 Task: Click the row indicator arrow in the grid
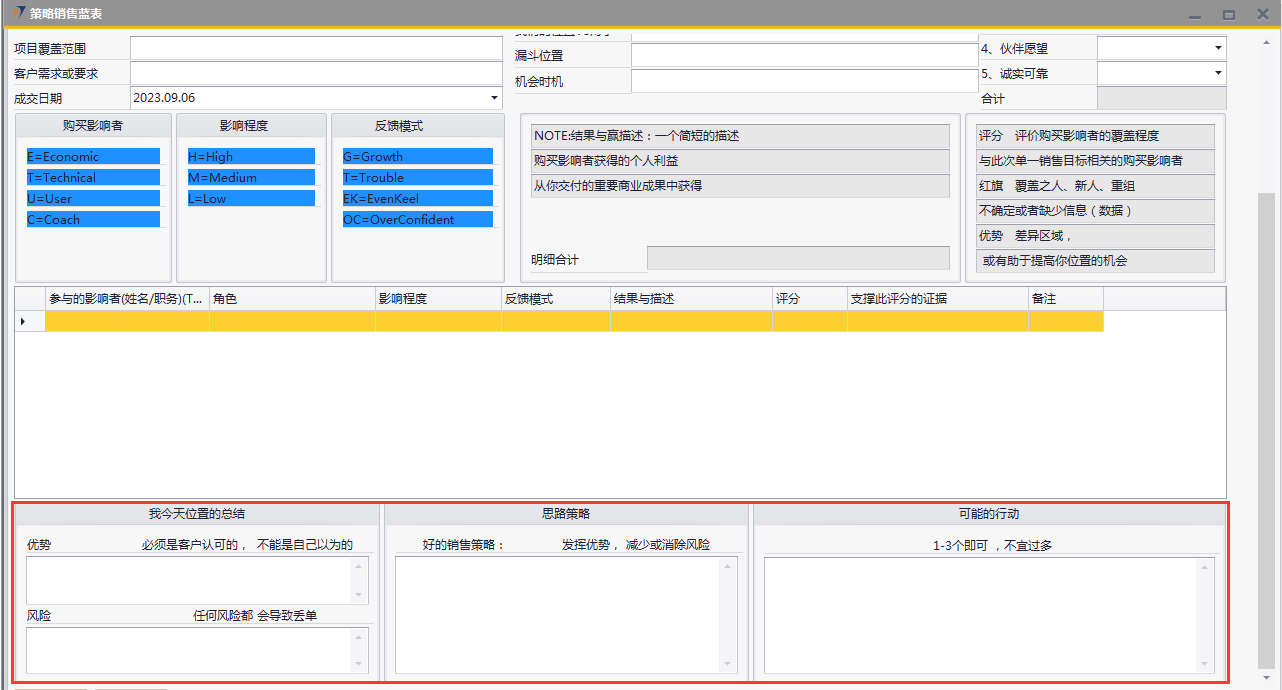pos(24,321)
